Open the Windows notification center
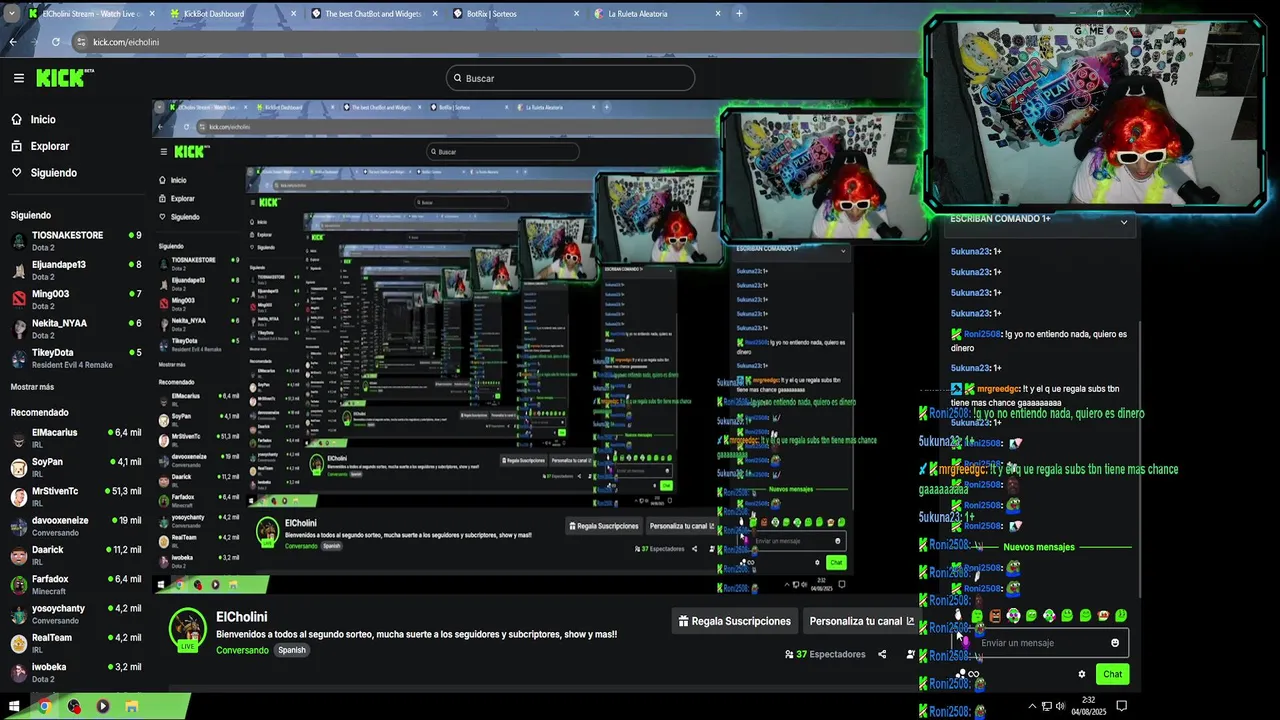 coord(1122,706)
